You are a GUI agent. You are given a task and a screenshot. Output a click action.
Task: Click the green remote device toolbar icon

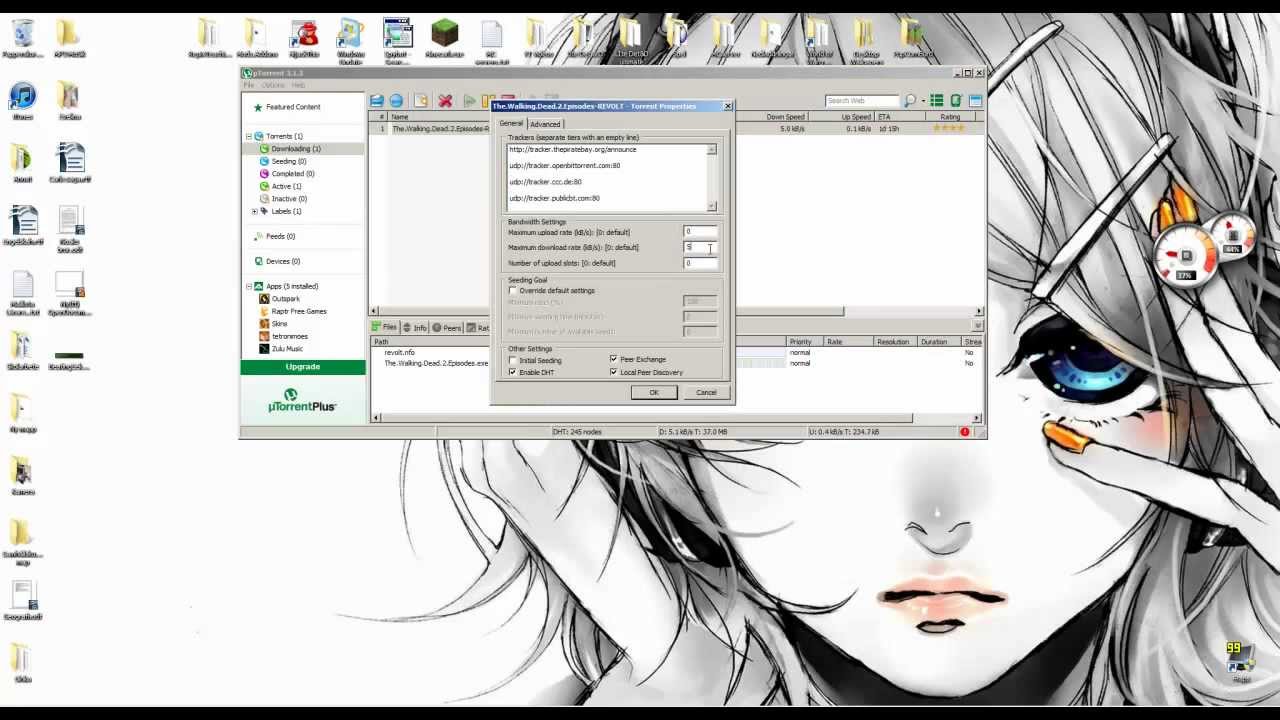point(956,101)
